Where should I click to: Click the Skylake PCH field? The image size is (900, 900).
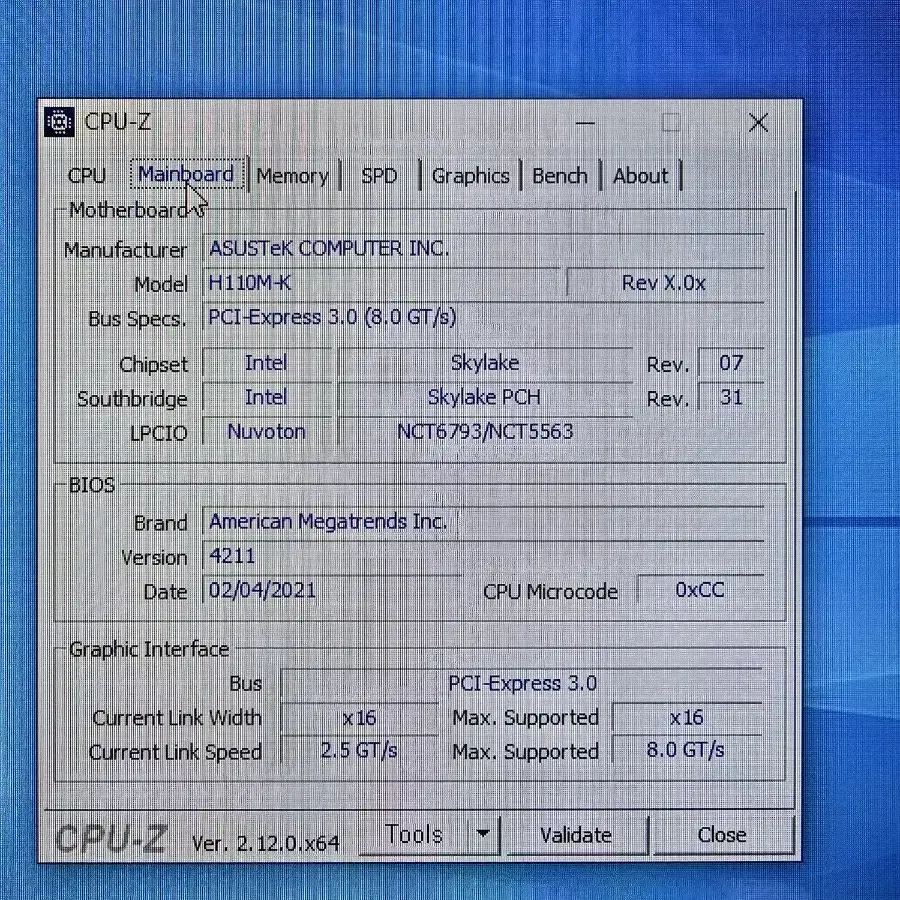tap(486, 397)
